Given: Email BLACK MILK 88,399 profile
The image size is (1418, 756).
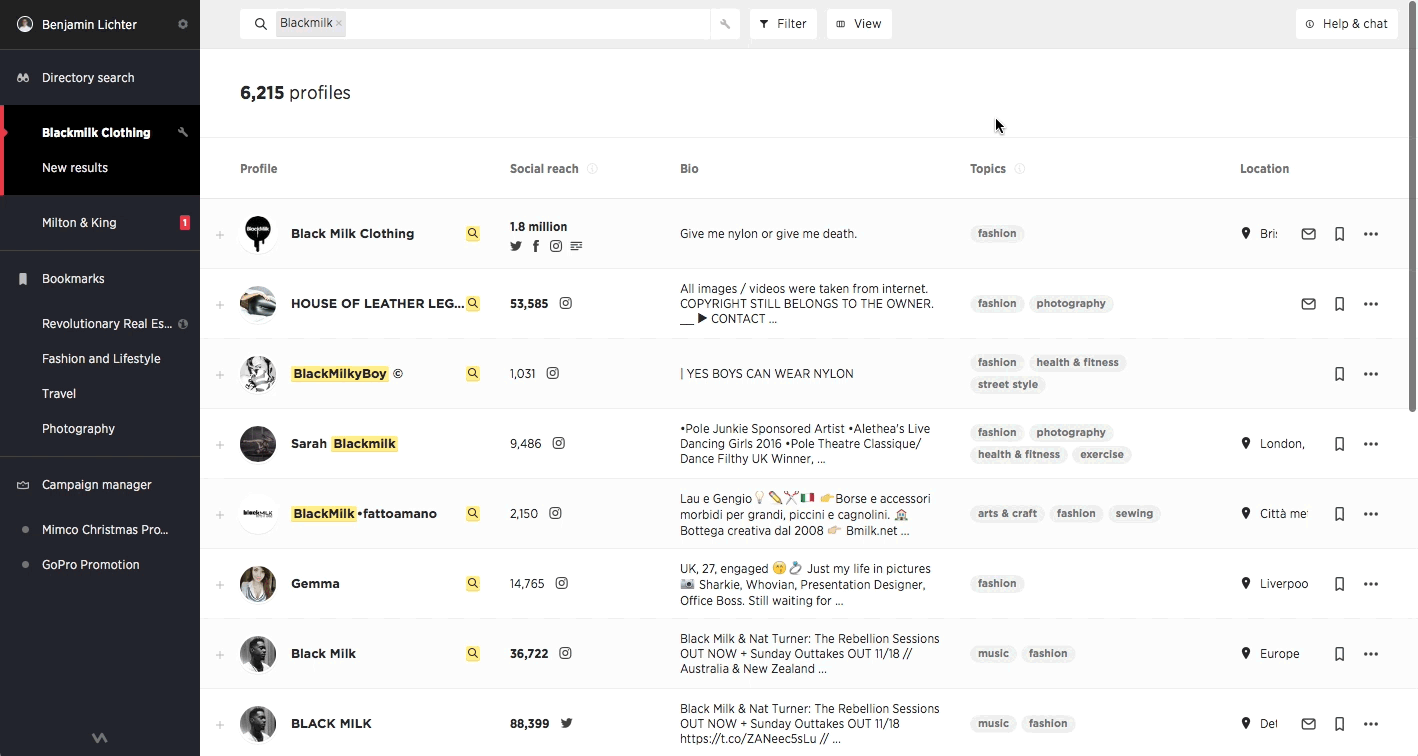Looking at the screenshot, I should coord(1308,724).
